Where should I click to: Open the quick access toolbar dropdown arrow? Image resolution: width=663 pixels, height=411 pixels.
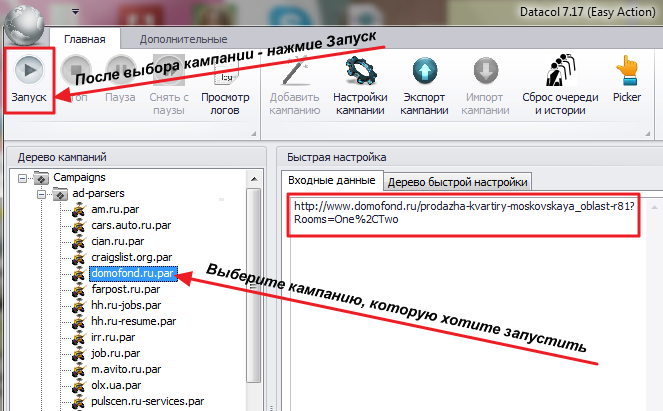(75, 11)
